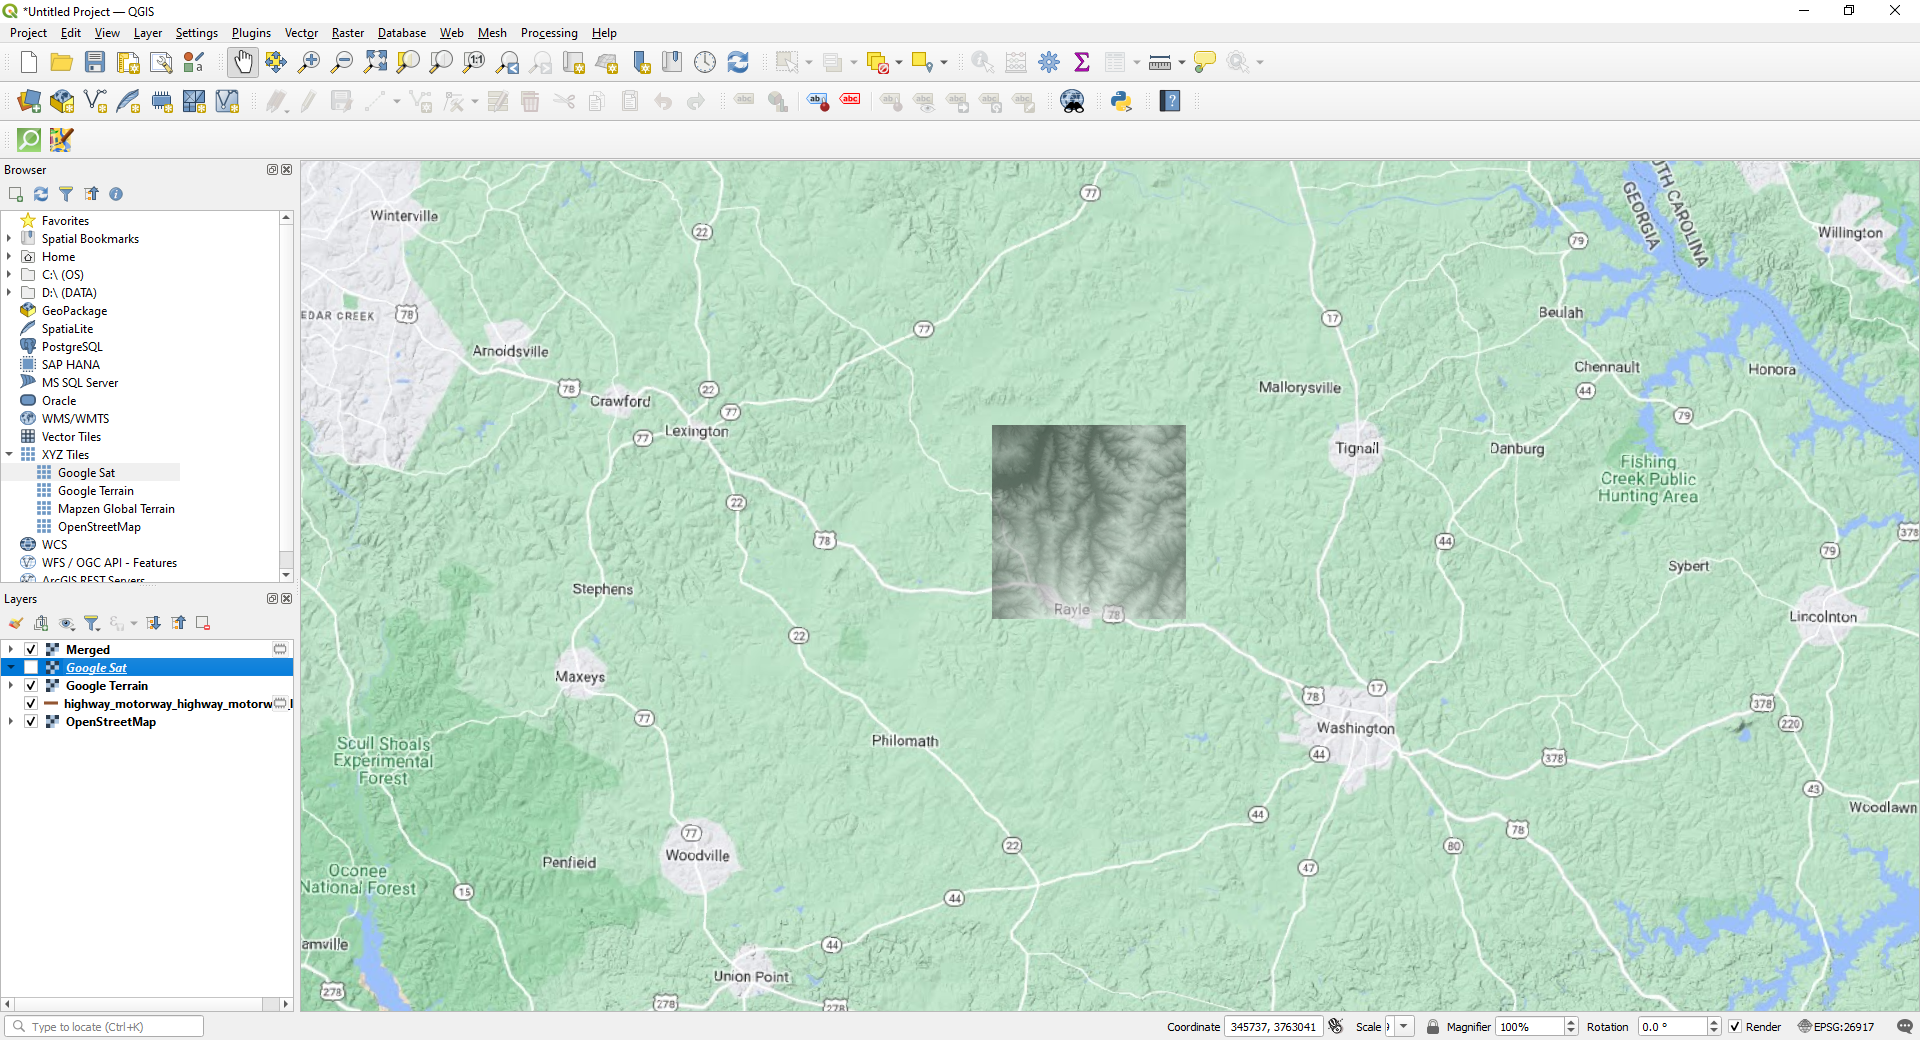Select the PostgreSQL browser entry
The width and height of the screenshot is (1920, 1040).
click(x=72, y=347)
